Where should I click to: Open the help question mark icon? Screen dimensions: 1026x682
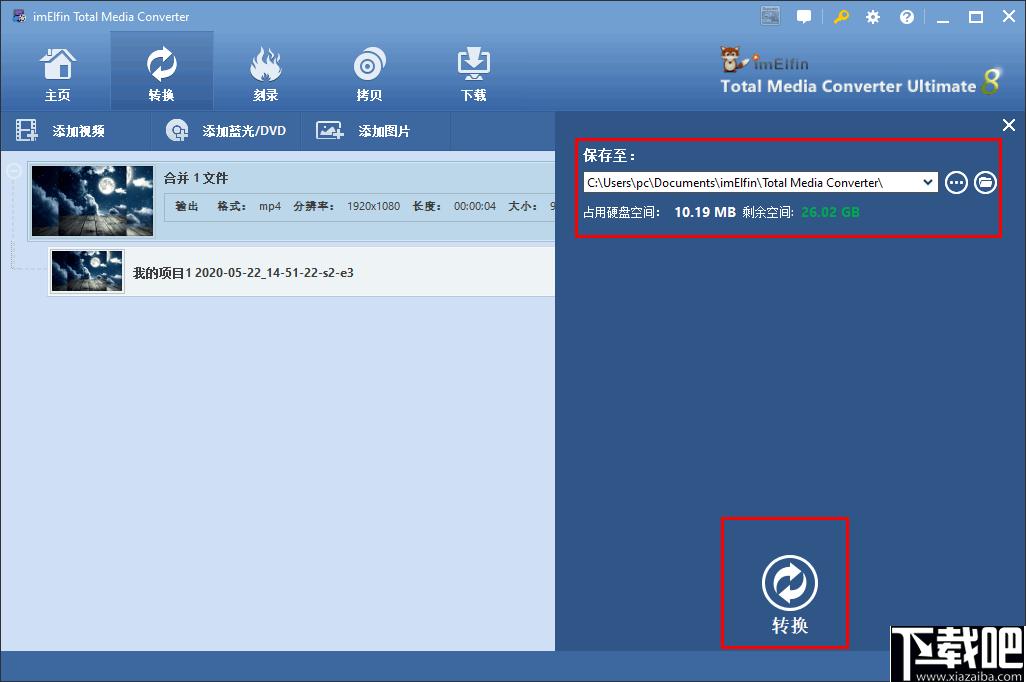906,17
